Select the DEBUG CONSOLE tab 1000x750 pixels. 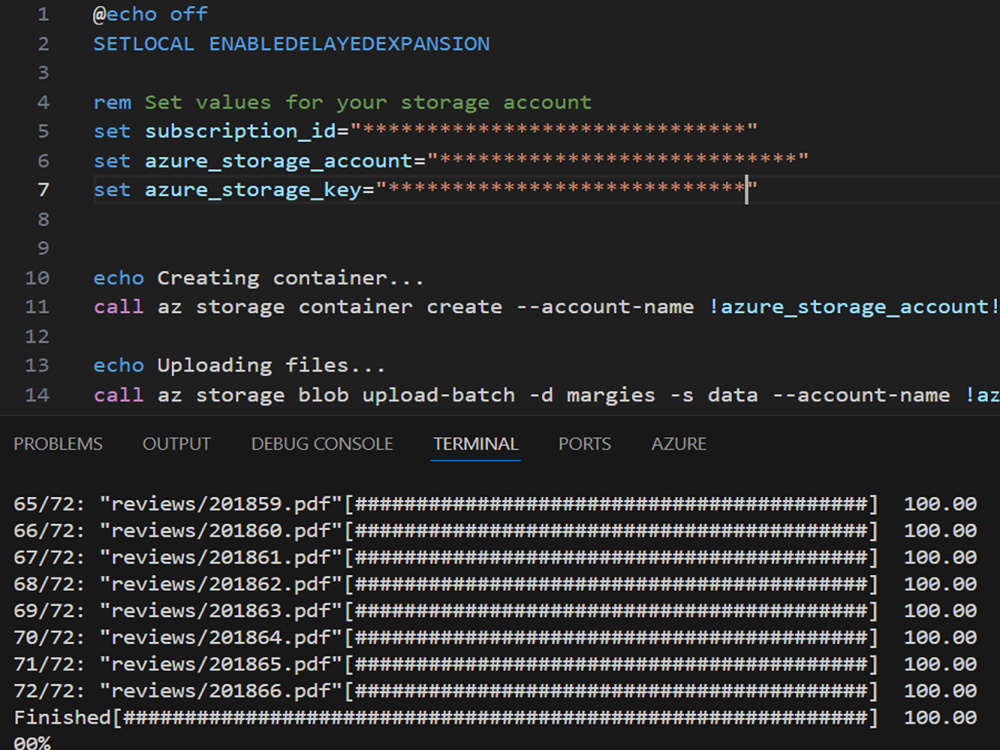[322, 443]
